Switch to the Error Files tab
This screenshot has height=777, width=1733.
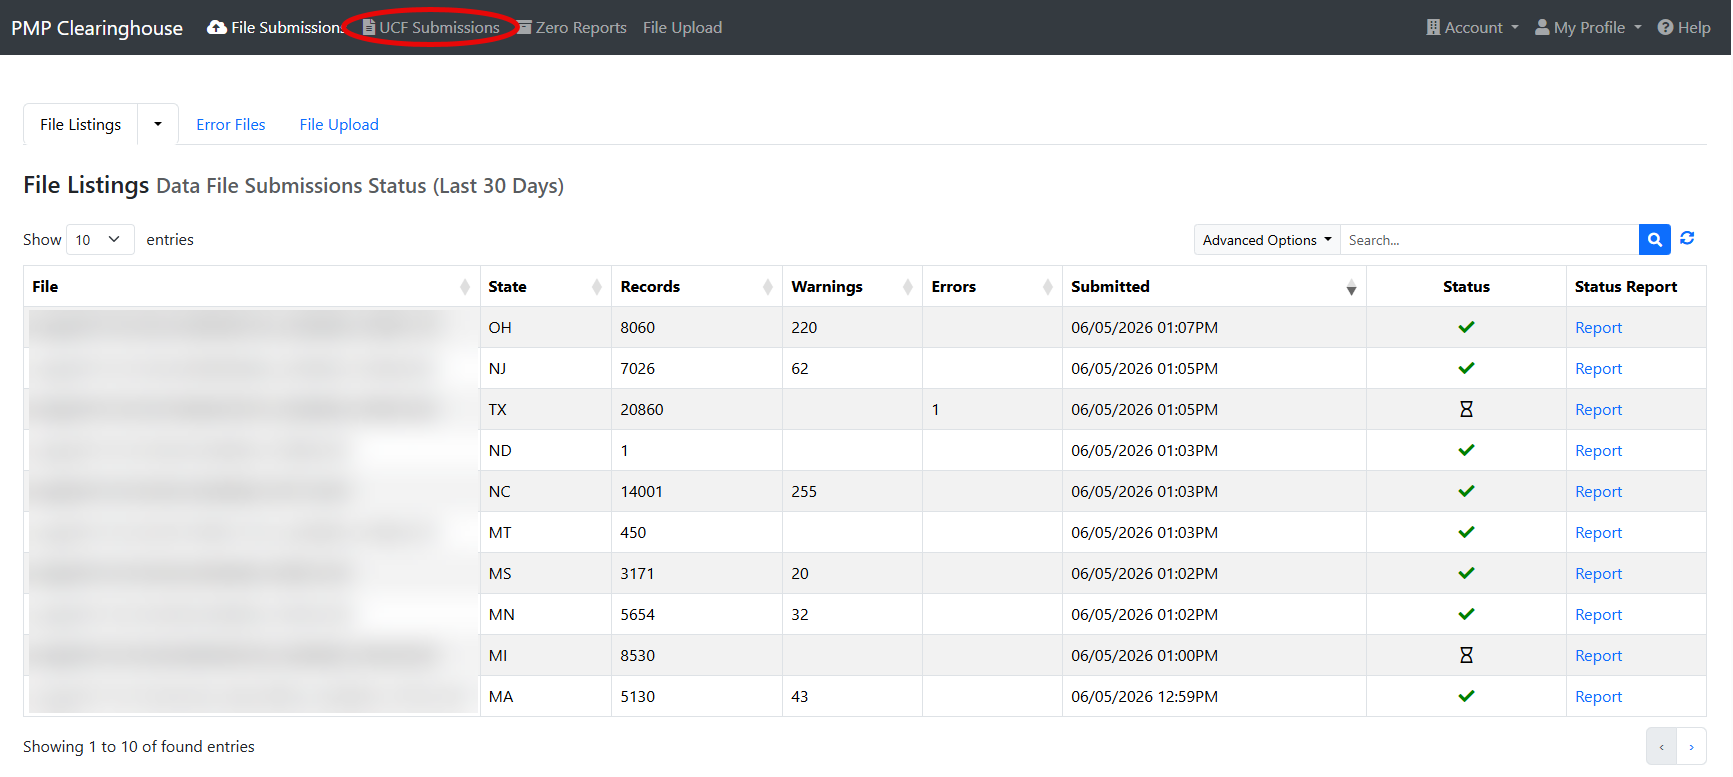point(231,125)
